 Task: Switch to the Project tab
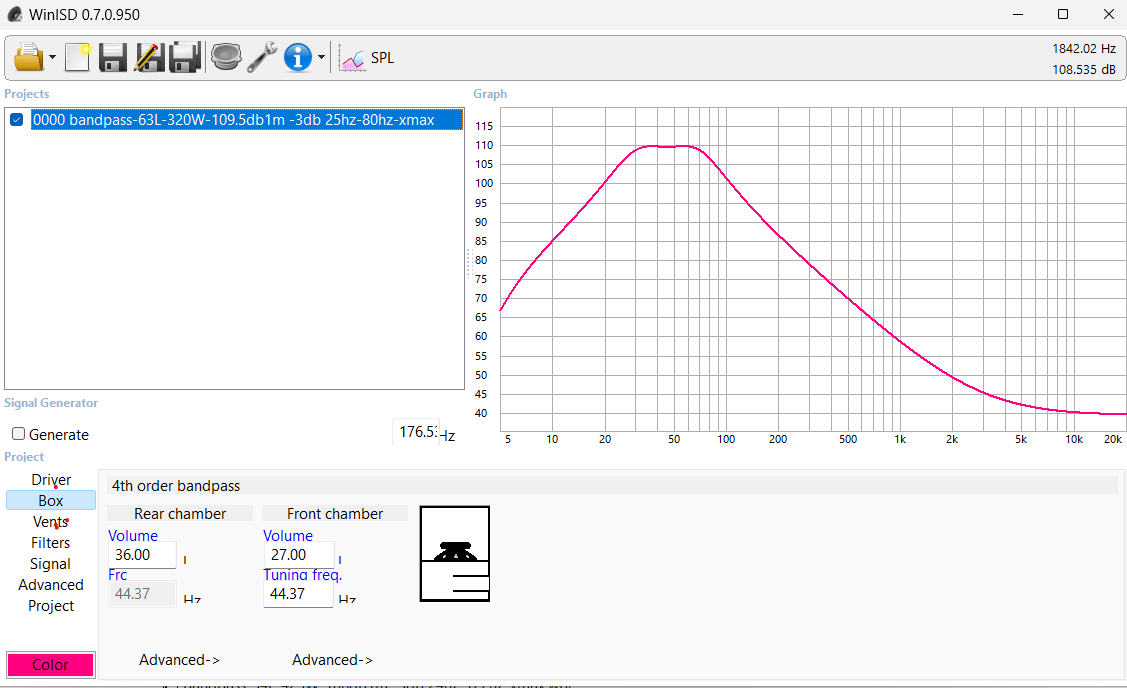pos(51,605)
